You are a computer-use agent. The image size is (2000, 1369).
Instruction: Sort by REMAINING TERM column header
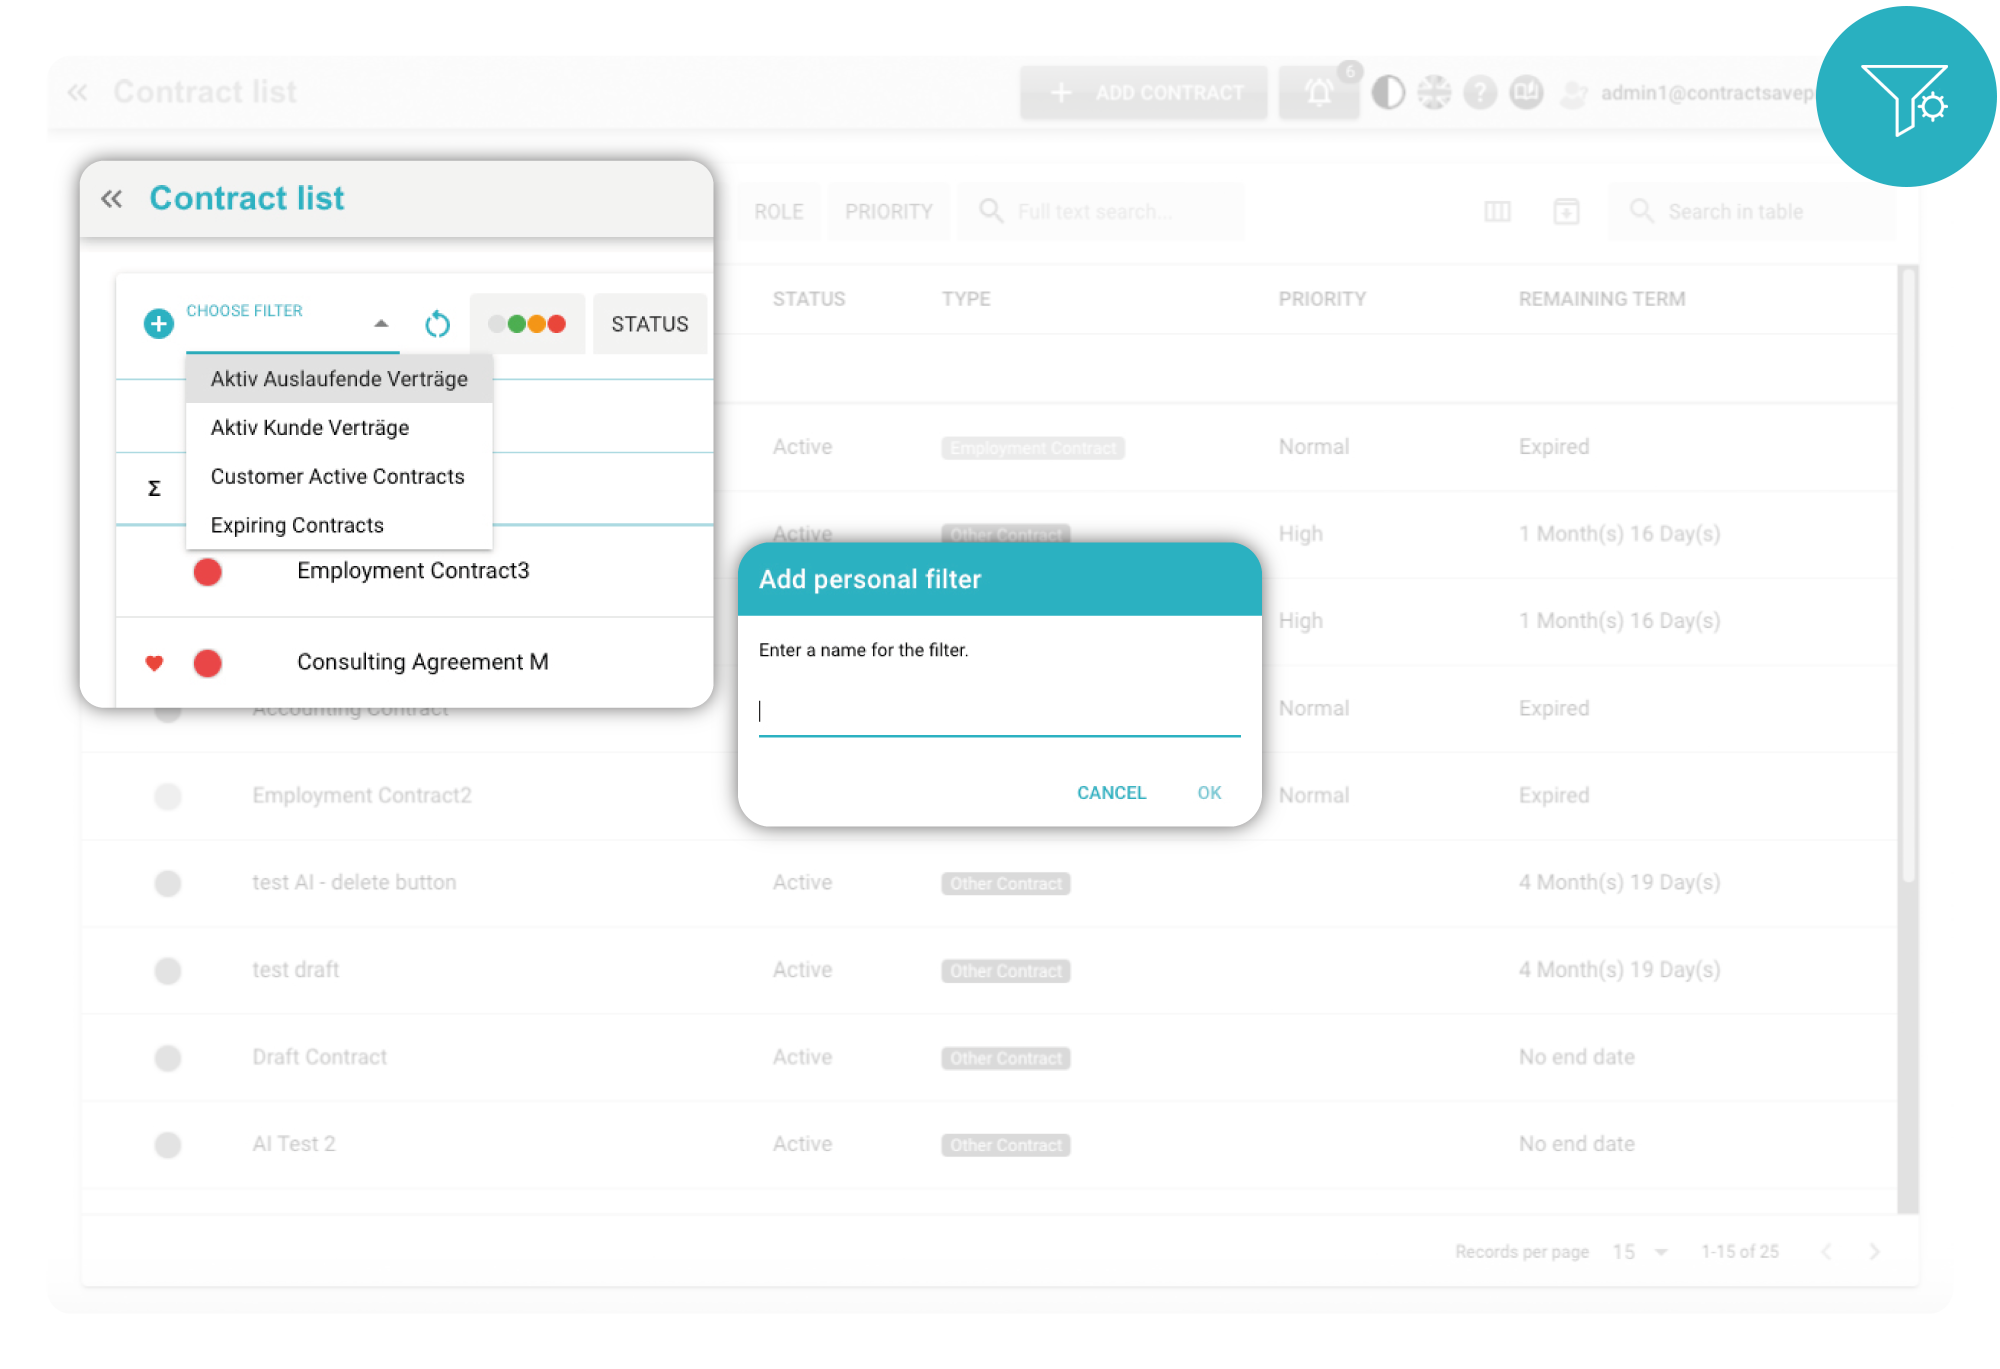pyautogui.click(x=1602, y=299)
